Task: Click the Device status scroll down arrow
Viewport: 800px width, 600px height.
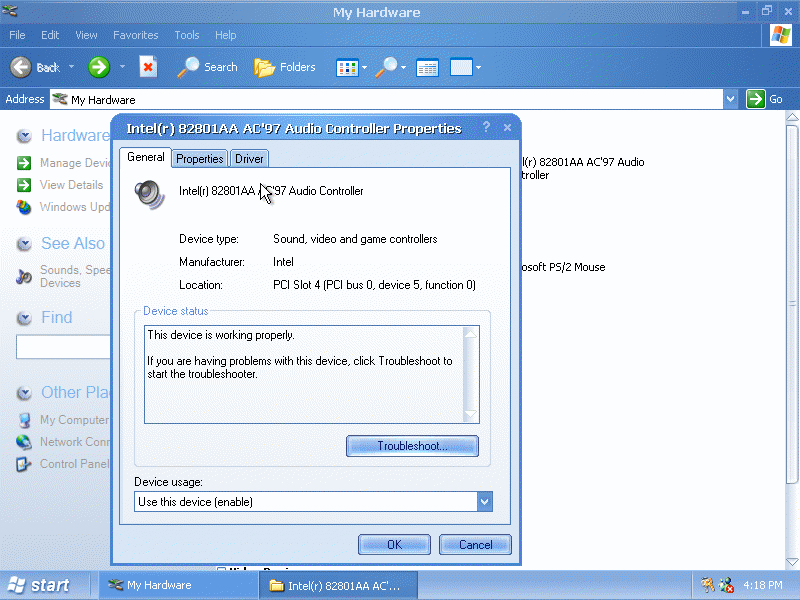Action: click(x=470, y=414)
